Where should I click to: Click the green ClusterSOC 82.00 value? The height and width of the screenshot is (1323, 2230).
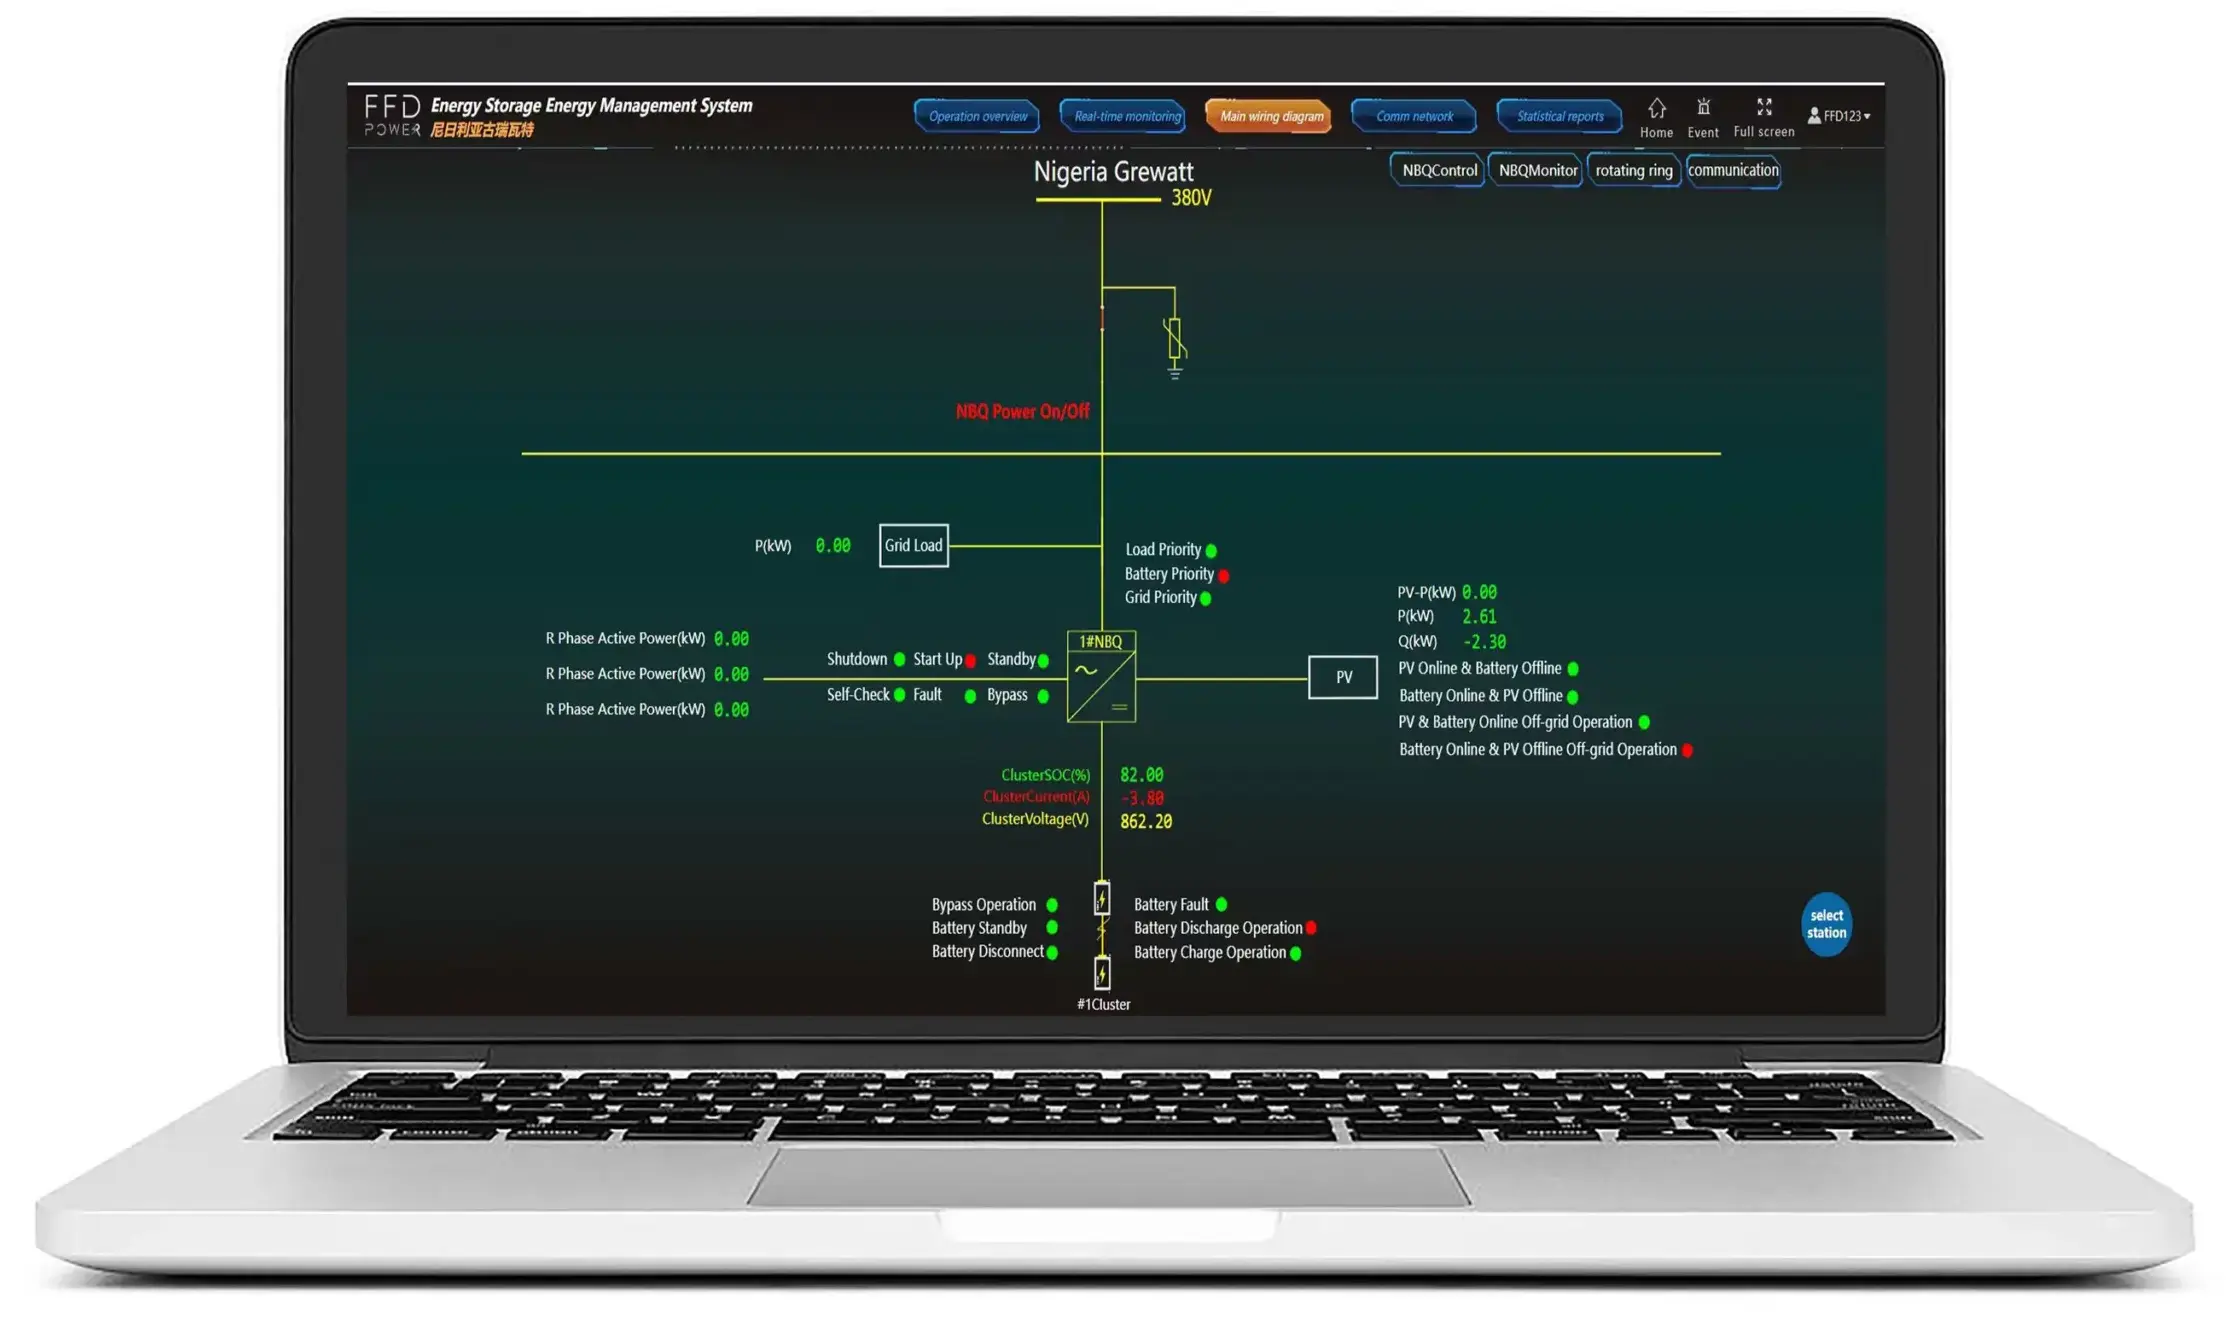point(1141,774)
